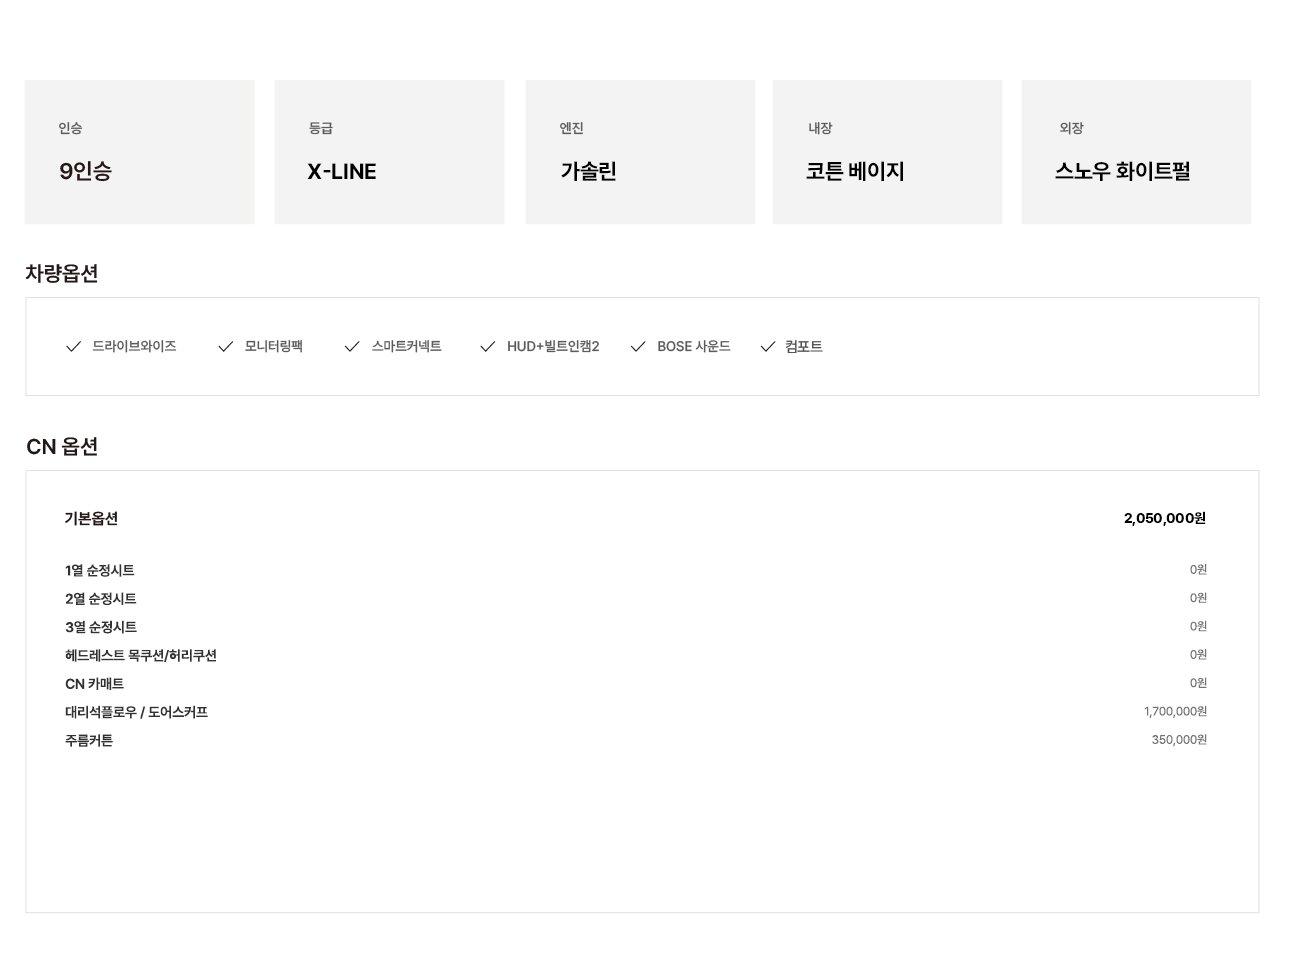
Task: Click the 1열 순정시트 row
Action: click(636, 570)
